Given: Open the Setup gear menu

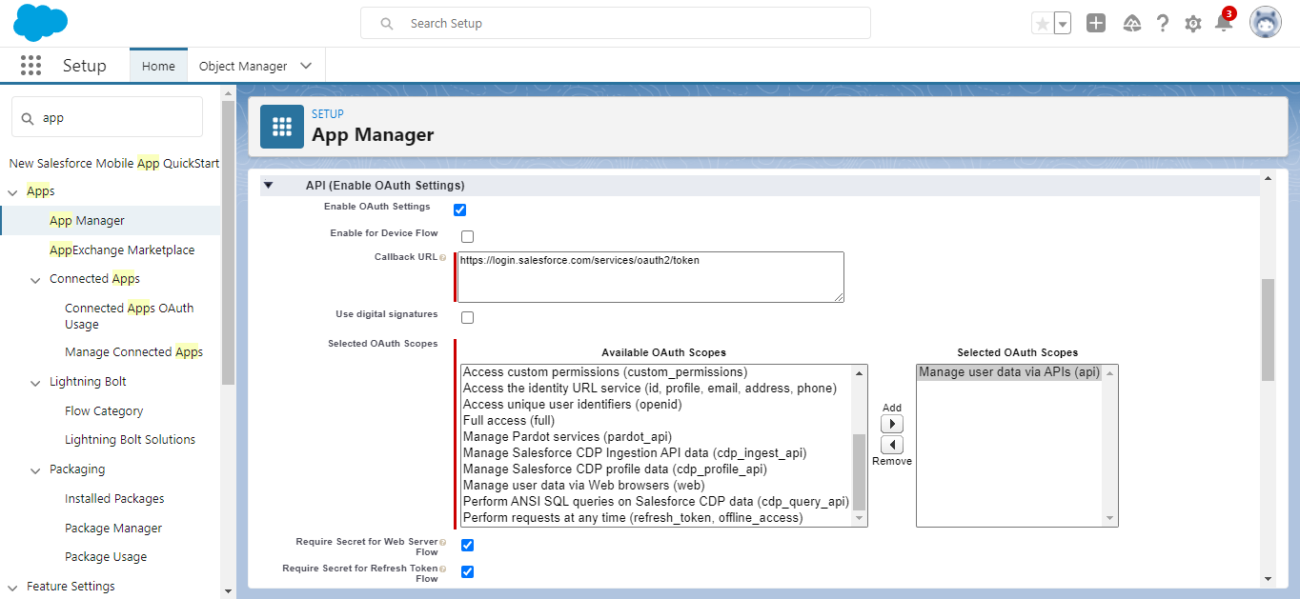Looking at the screenshot, I should pos(1193,24).
